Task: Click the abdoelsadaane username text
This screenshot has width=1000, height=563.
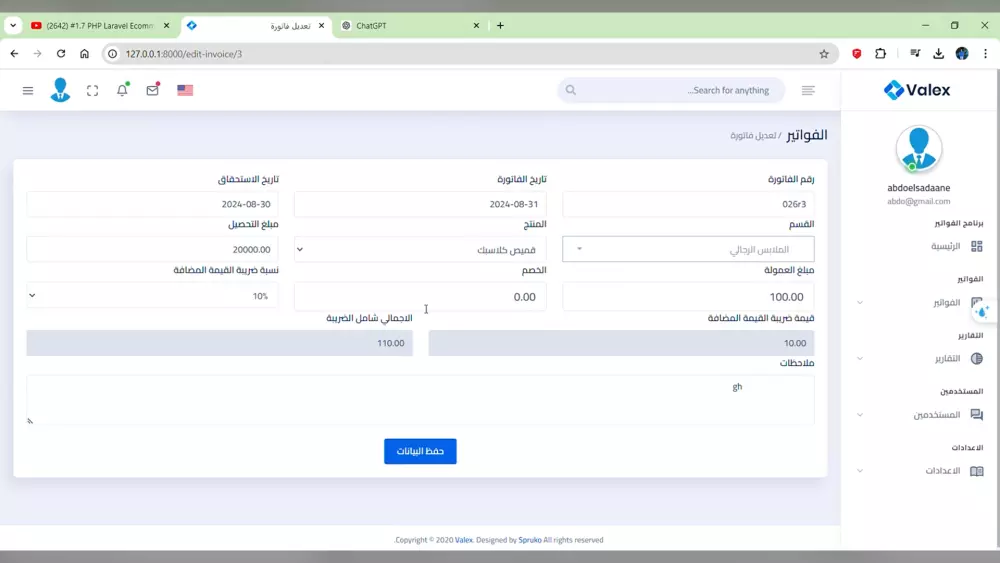Action: [x=918, y=188]
